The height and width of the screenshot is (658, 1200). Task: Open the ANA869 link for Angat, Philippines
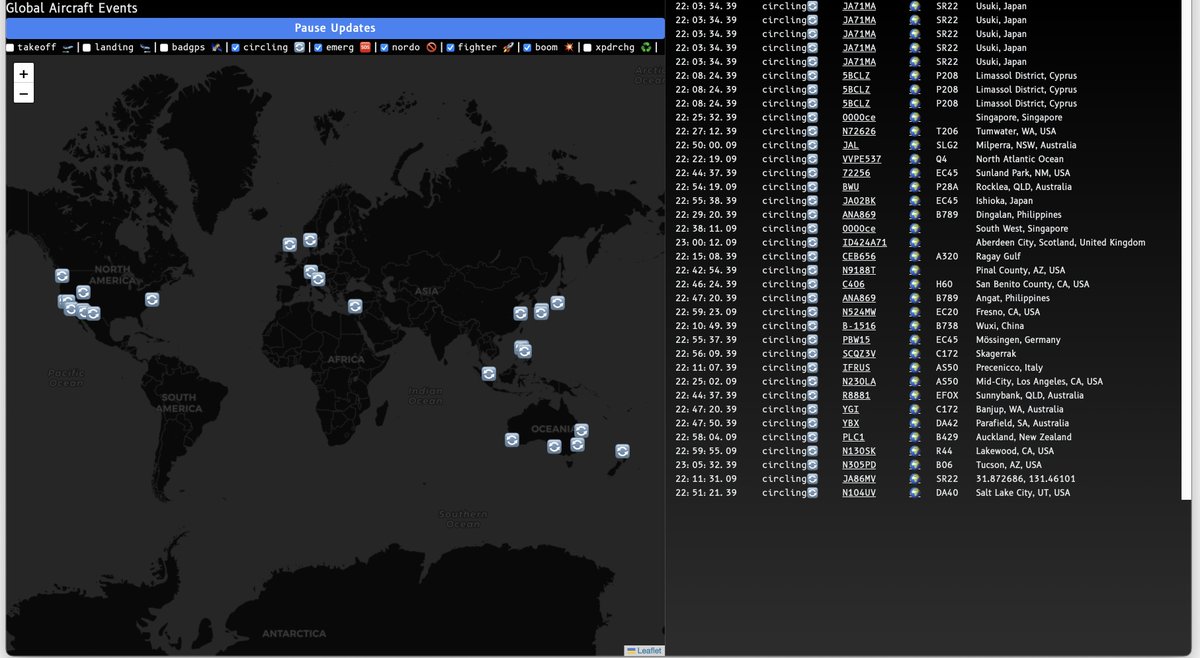click(859, 298)
